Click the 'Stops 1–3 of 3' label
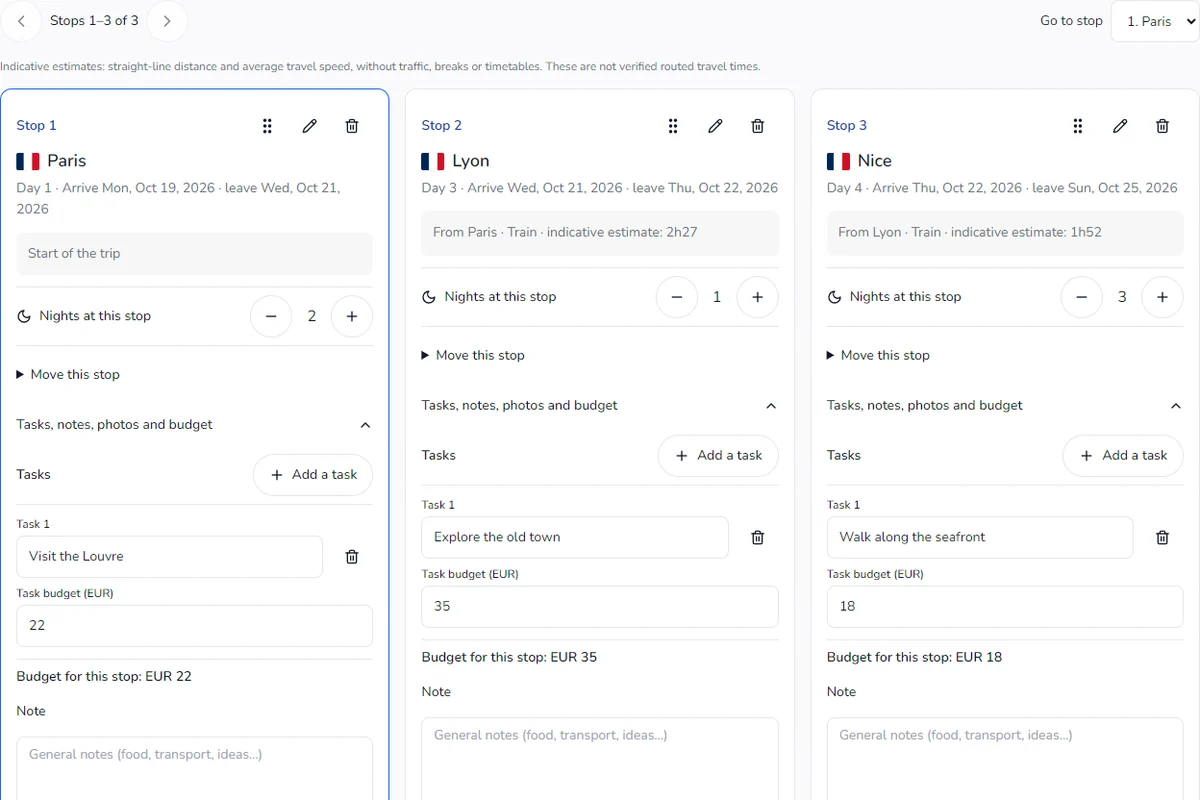The image size is (1200, 800). (94, 21)
